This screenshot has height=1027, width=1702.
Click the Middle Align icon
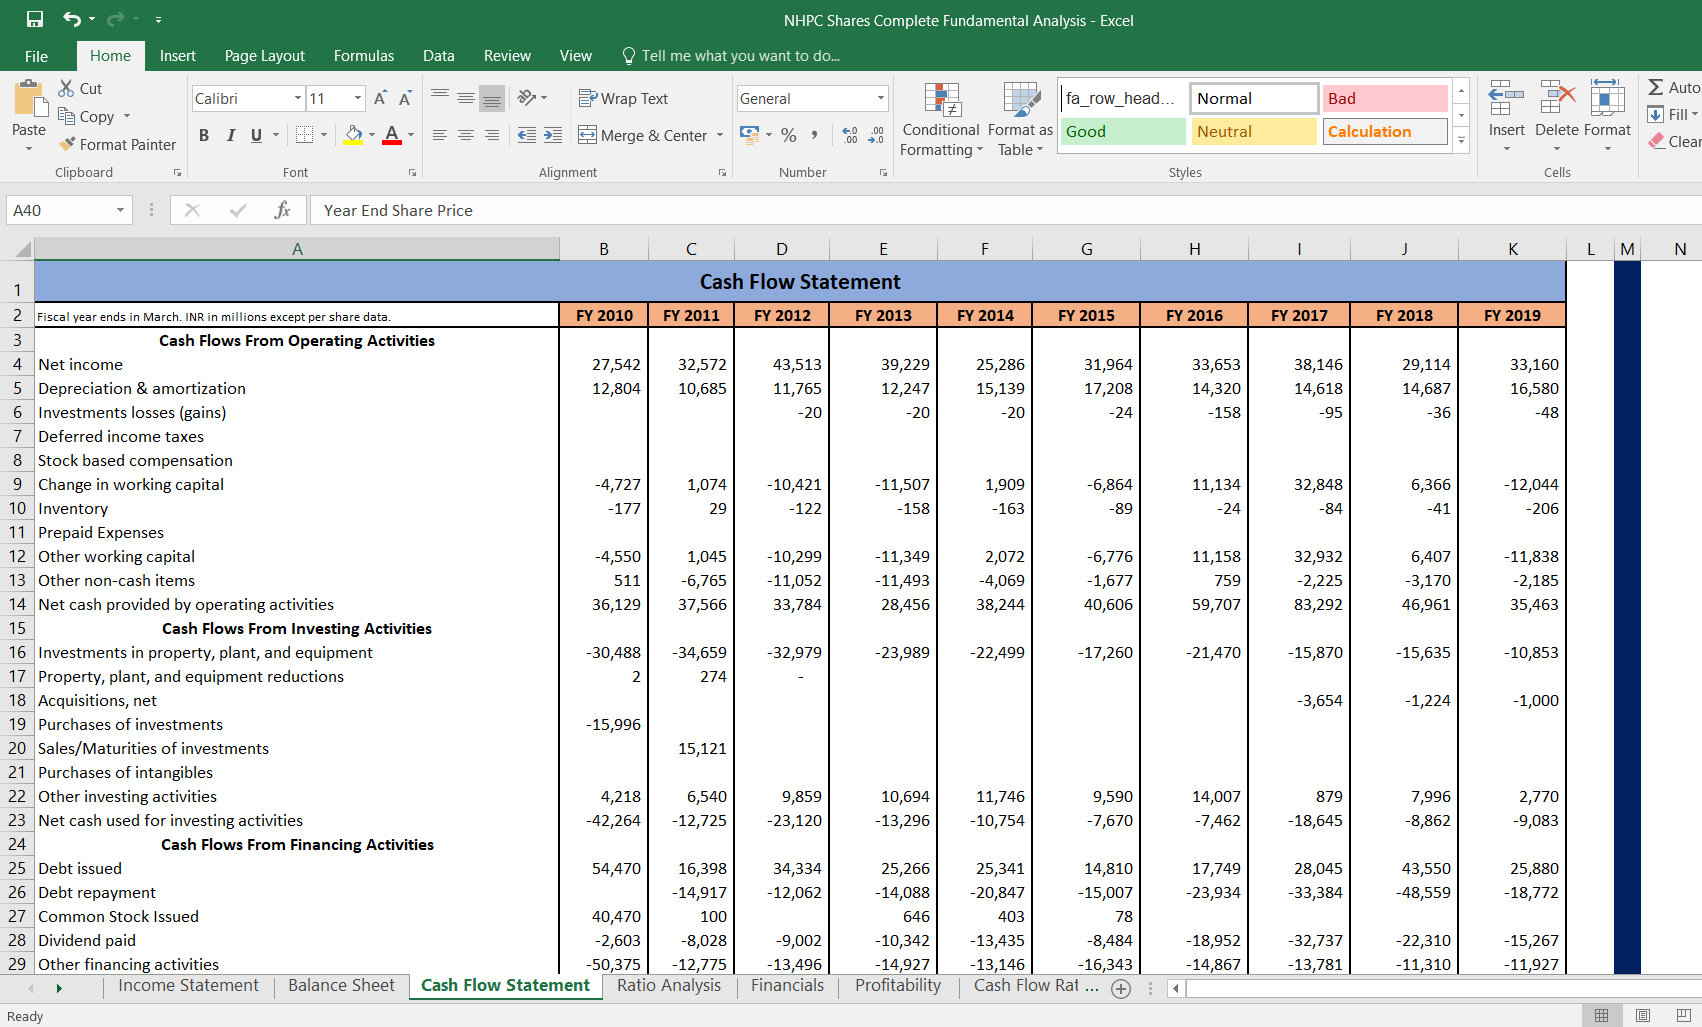[x=466, y=98]
